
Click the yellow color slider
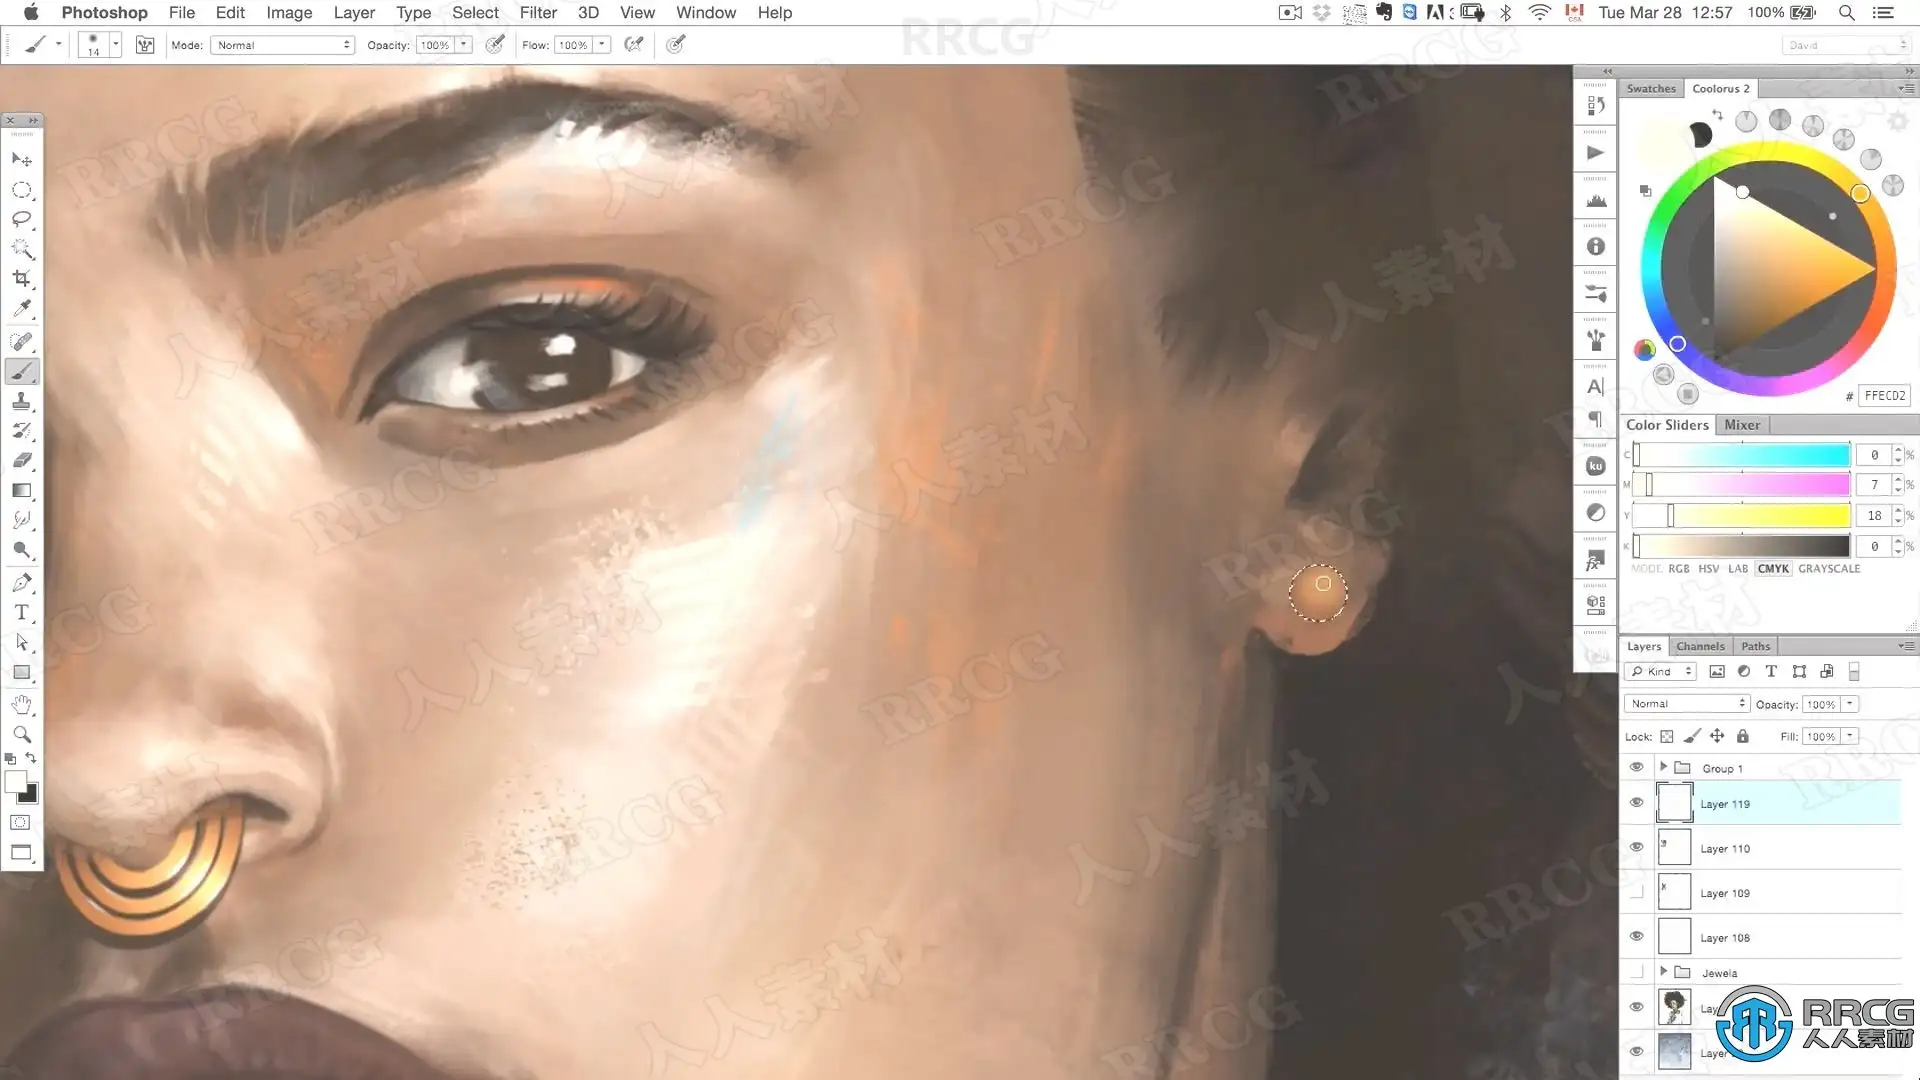tap(1741, 516)
